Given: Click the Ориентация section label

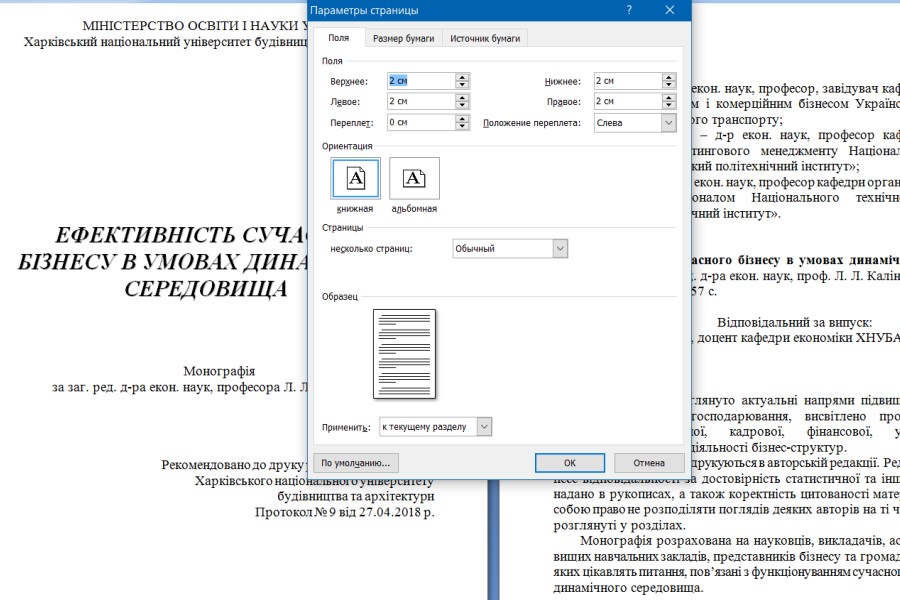Looking at the screenshot, I should click(x=347, y=146).
